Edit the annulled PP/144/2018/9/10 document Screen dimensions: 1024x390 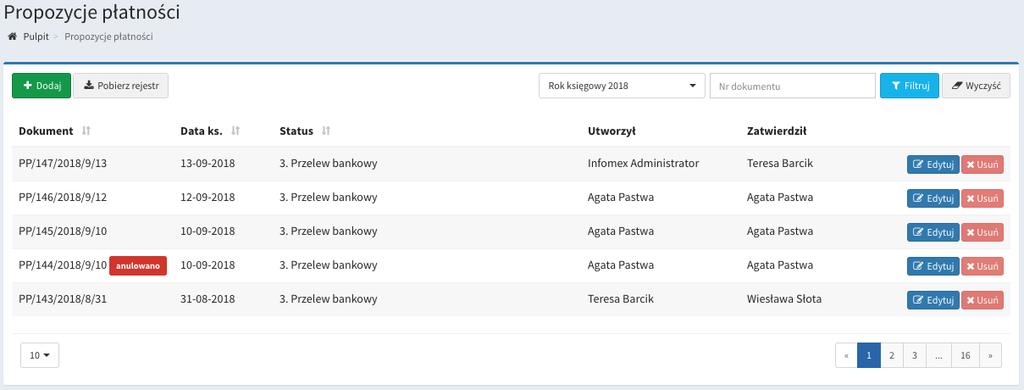pyautogui.click(x=933, y=266)
